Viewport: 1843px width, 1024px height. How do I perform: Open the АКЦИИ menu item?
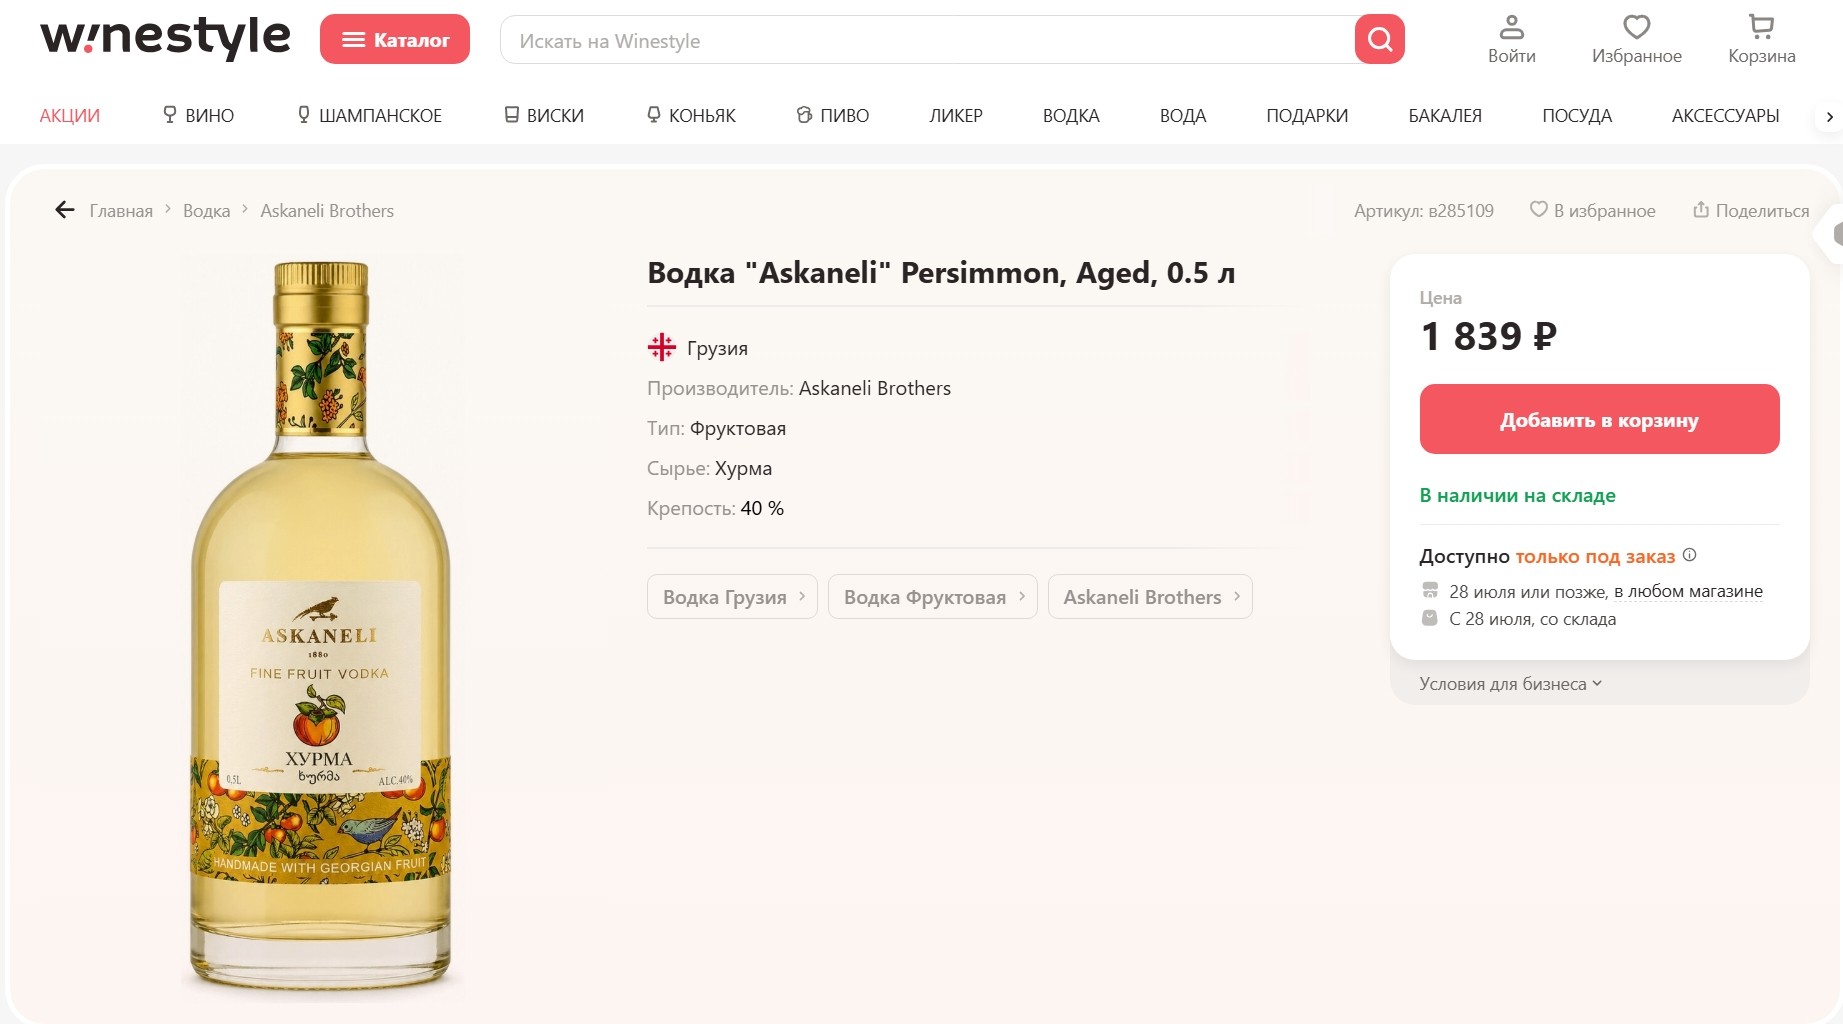click(x=70, y=116)
